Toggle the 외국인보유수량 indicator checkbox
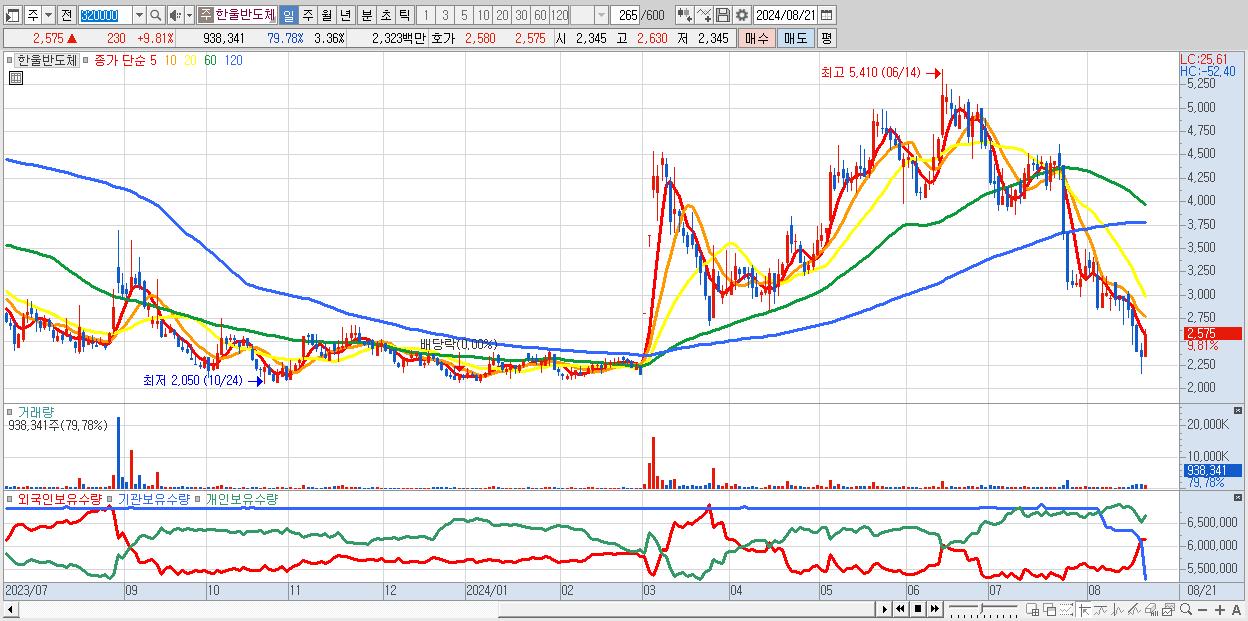Screen dimensions: 1248x621 point(11,498)
